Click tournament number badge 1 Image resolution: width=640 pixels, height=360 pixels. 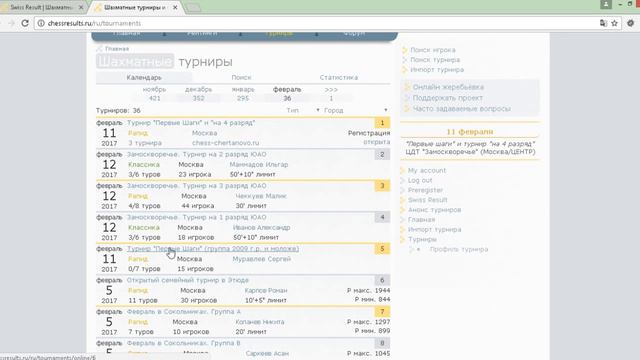point(382,122)
